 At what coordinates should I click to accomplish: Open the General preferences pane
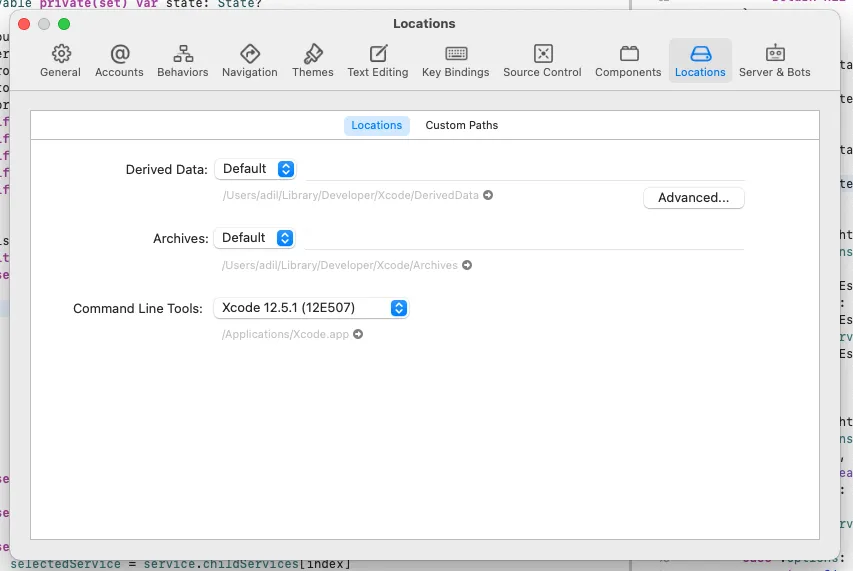(60, 61)
